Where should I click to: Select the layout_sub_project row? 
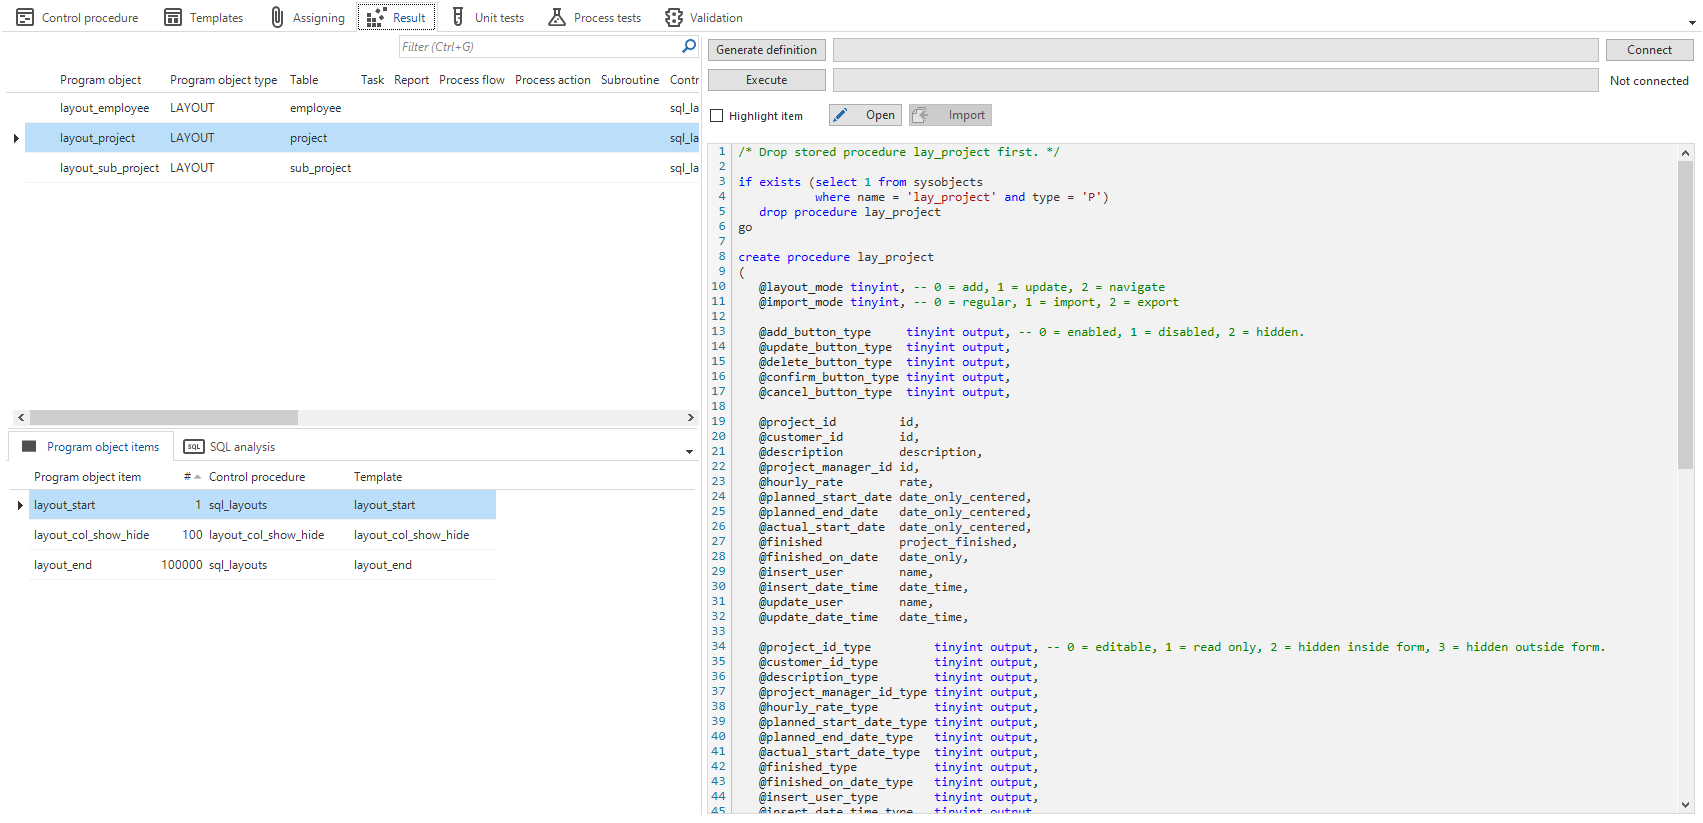pos(109,168)
